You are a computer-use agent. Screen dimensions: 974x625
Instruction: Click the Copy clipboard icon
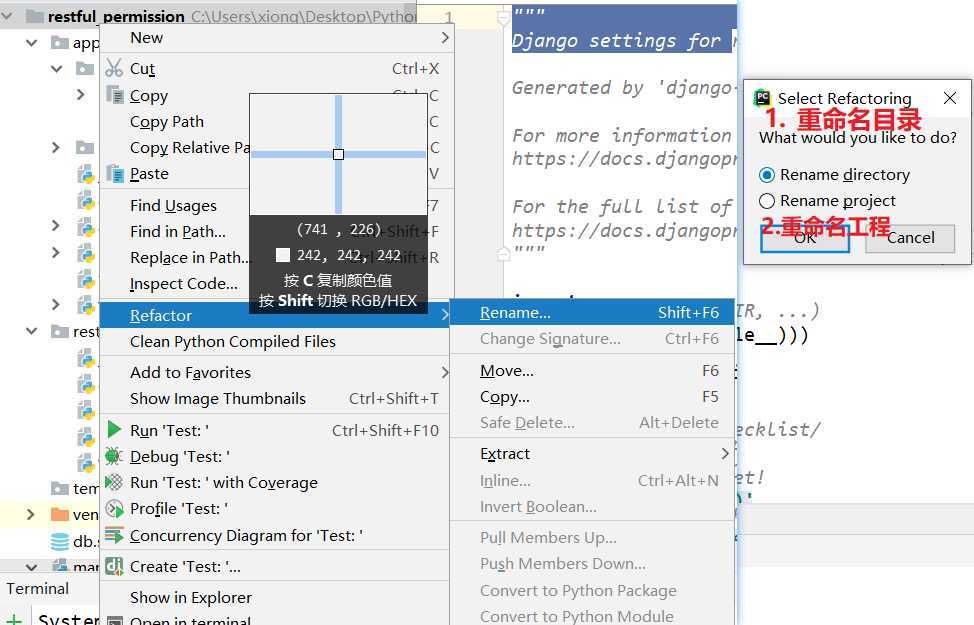[115, 94]
